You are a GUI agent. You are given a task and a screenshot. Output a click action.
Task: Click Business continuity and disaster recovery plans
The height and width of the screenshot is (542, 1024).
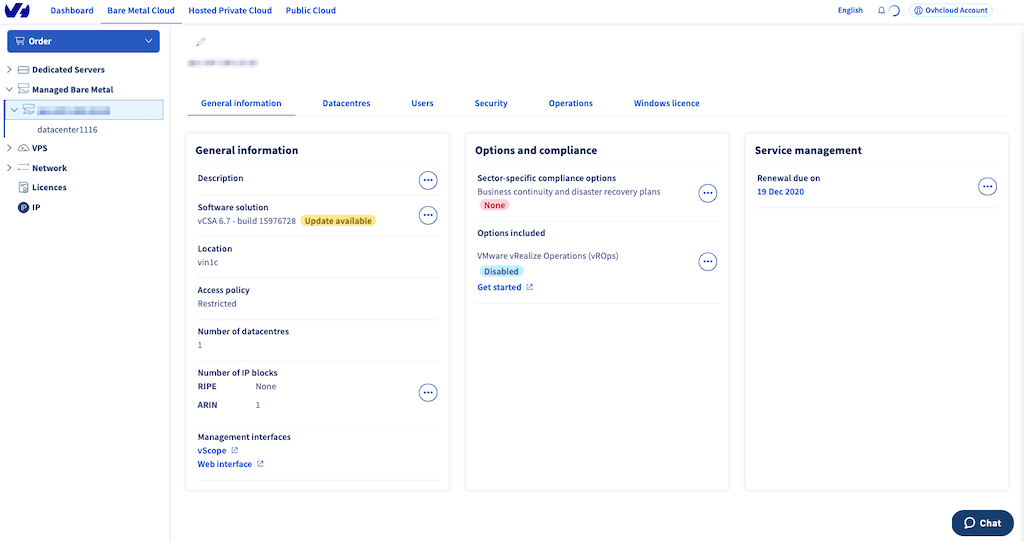pyautogui.click(x=569, y=192)
